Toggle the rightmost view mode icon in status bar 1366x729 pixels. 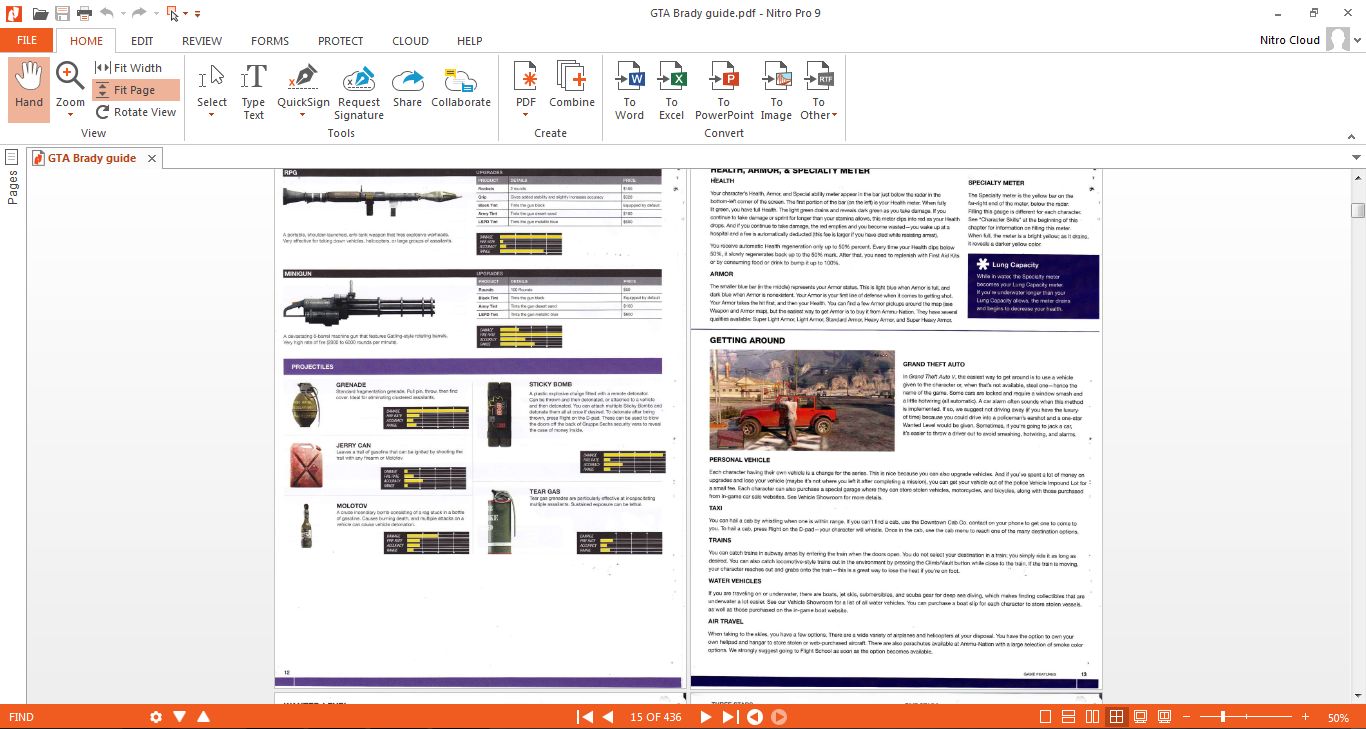(x=1164, y=717)
